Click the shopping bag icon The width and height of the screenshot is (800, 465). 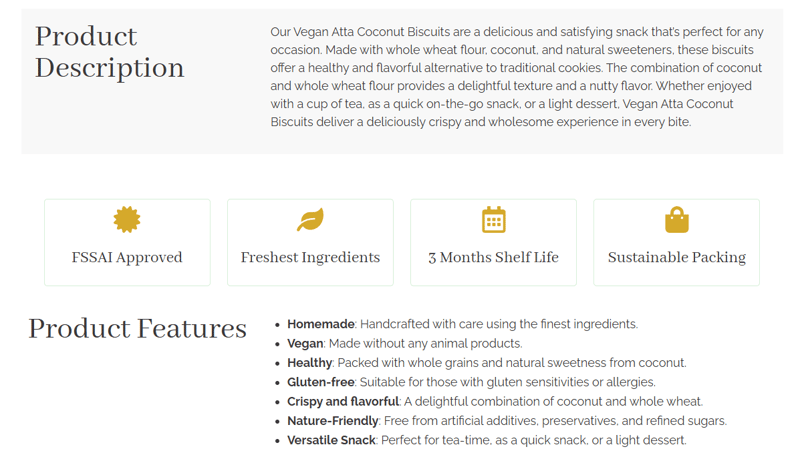click(677, 219)
